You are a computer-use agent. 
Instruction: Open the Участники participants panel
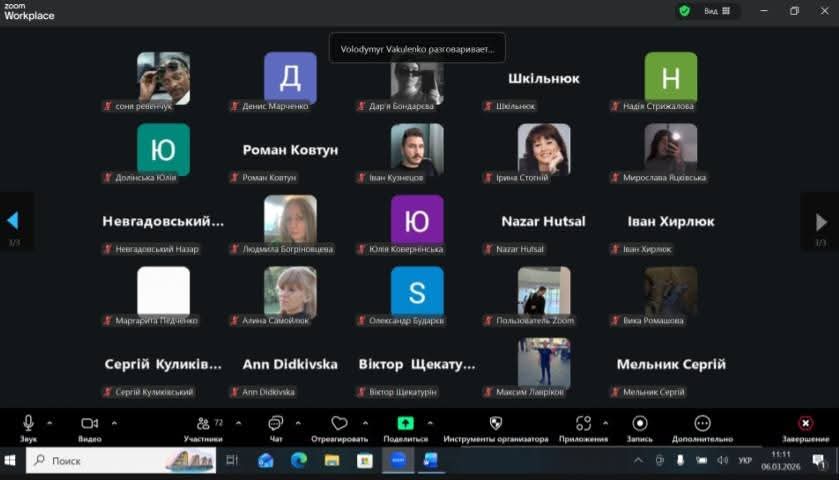(x=203, y=424)
